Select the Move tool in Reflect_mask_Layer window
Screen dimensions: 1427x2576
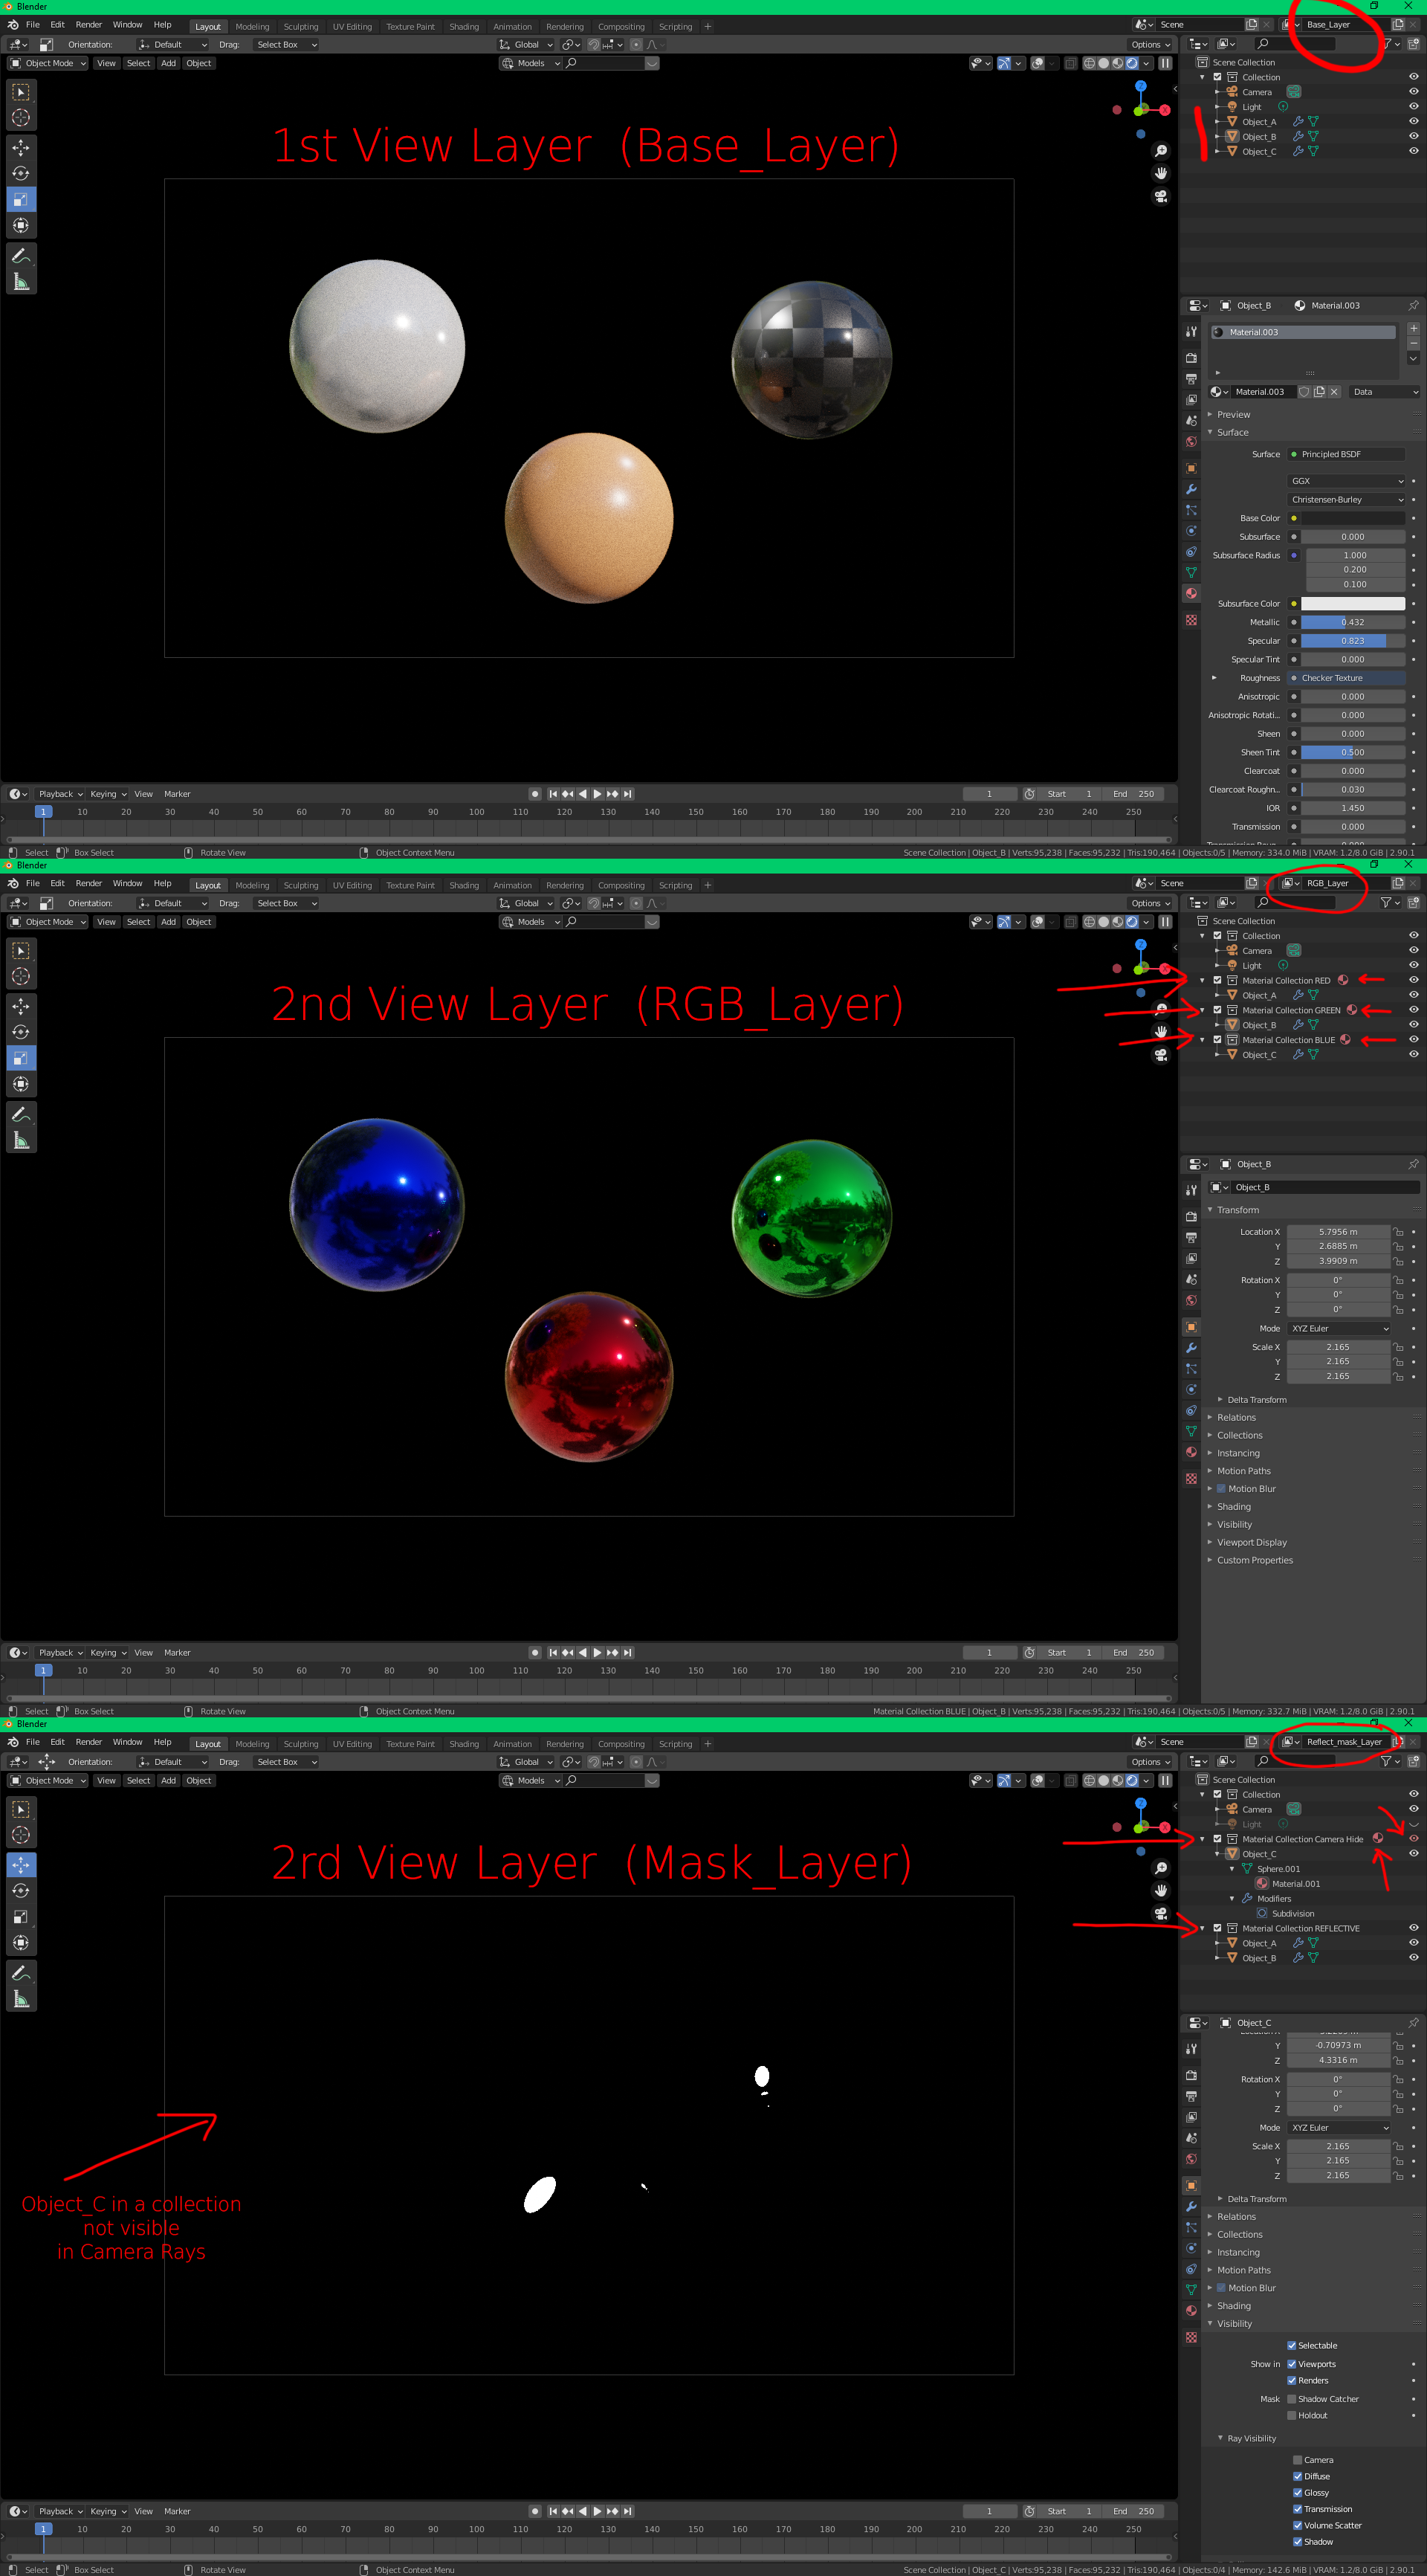pos(21,1865)
